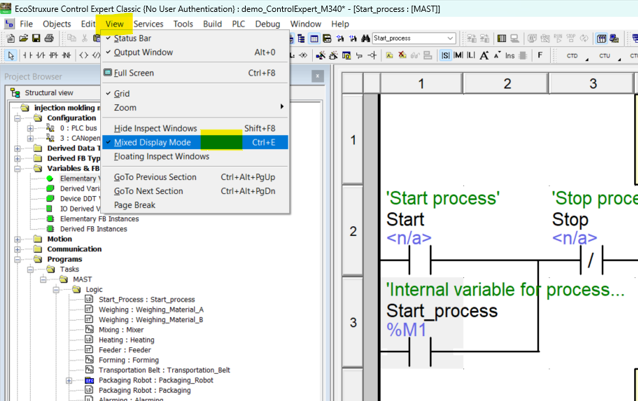Open the File menu
The image size is (638, 401).
point(26,24)
